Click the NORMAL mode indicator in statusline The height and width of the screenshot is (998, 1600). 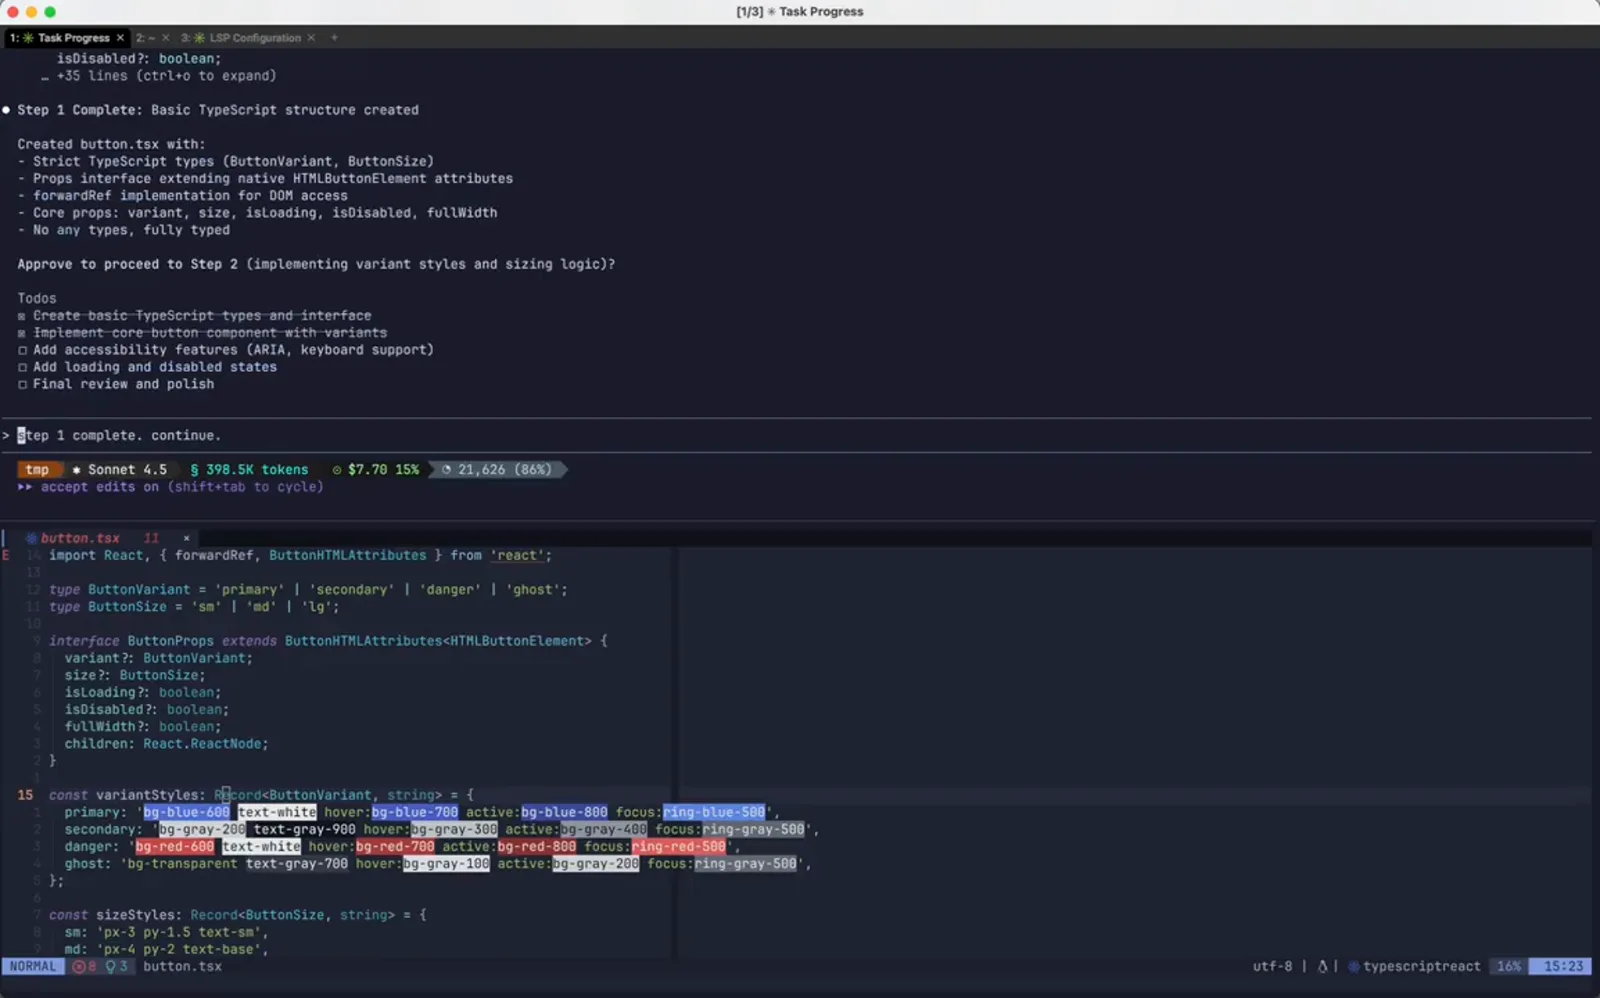pyautogui.click(x=33, y=967)
